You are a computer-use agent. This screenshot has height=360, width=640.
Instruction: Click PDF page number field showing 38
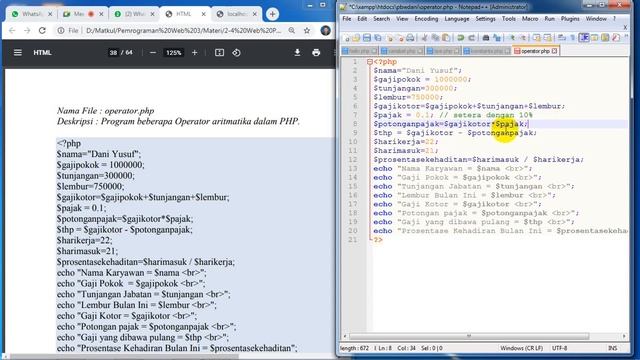113,53
